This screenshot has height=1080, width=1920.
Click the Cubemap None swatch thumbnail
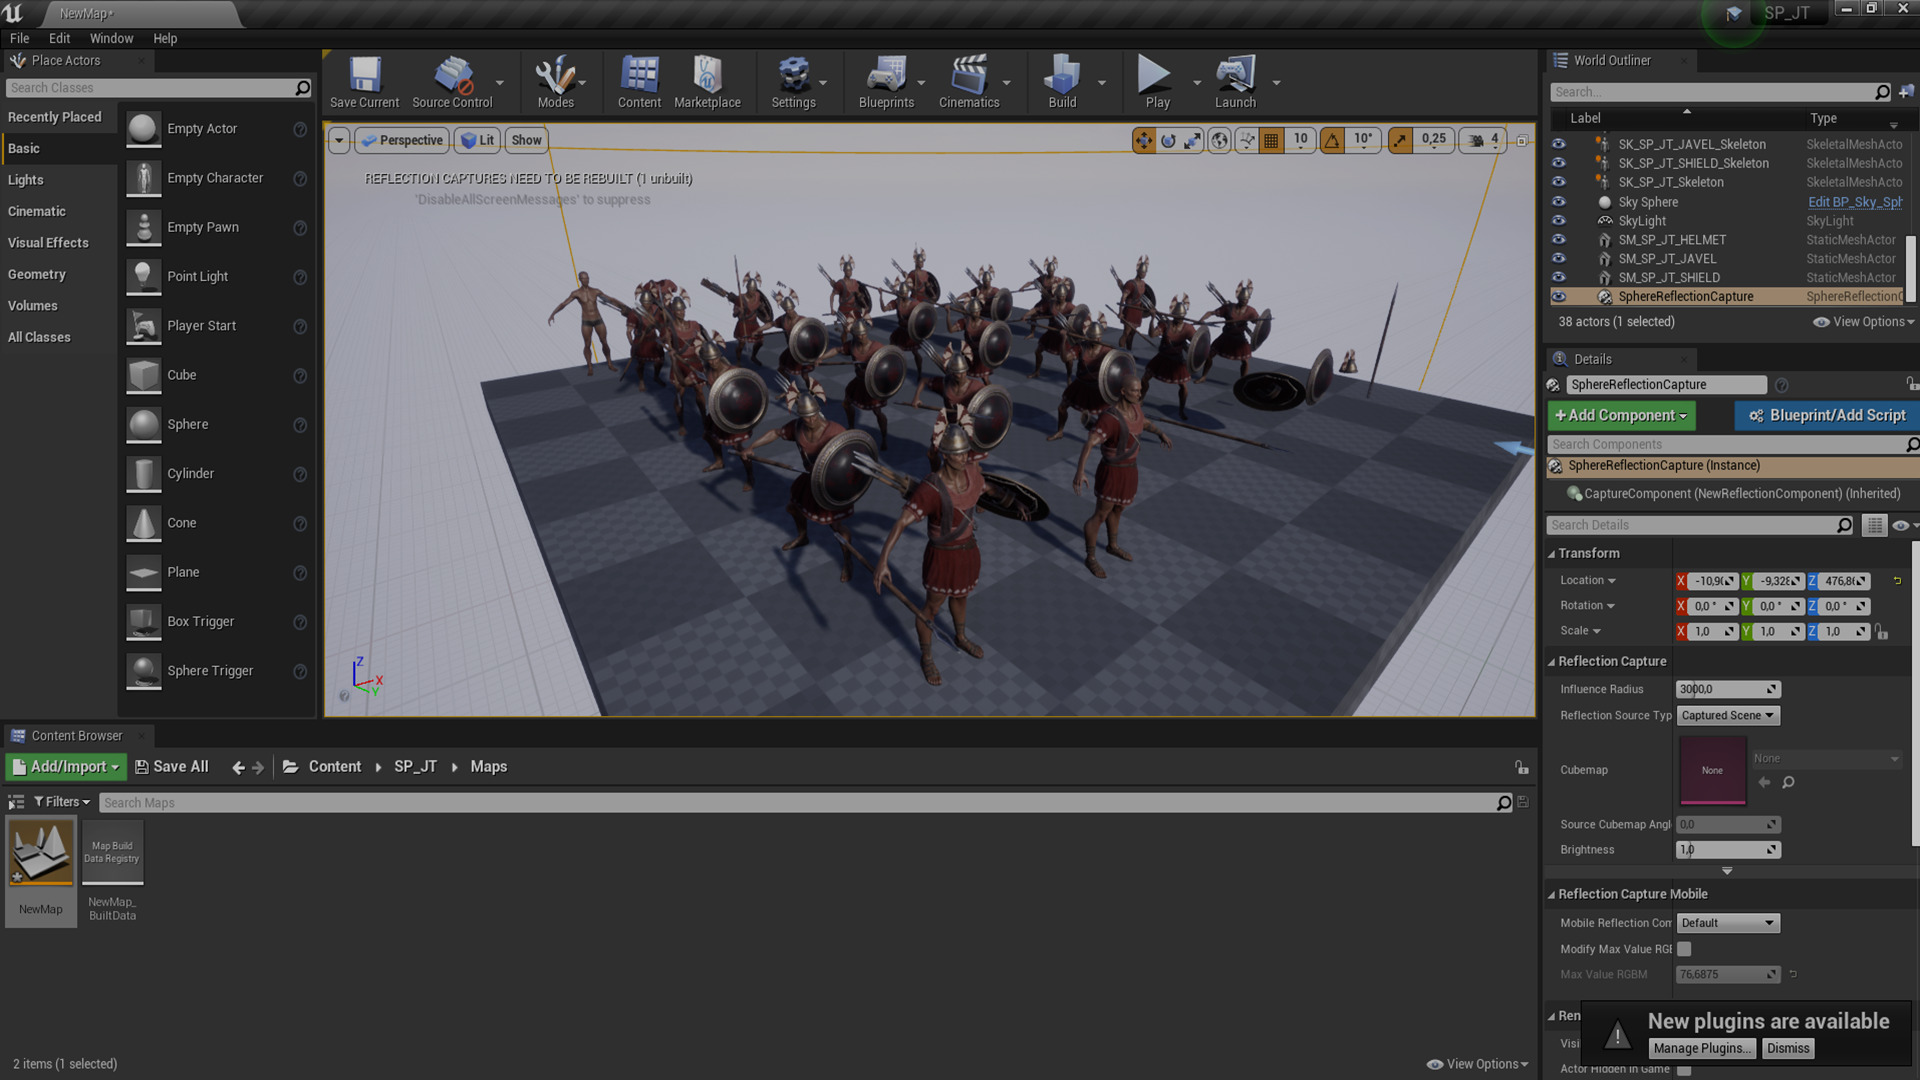(x=1712, y=770)
